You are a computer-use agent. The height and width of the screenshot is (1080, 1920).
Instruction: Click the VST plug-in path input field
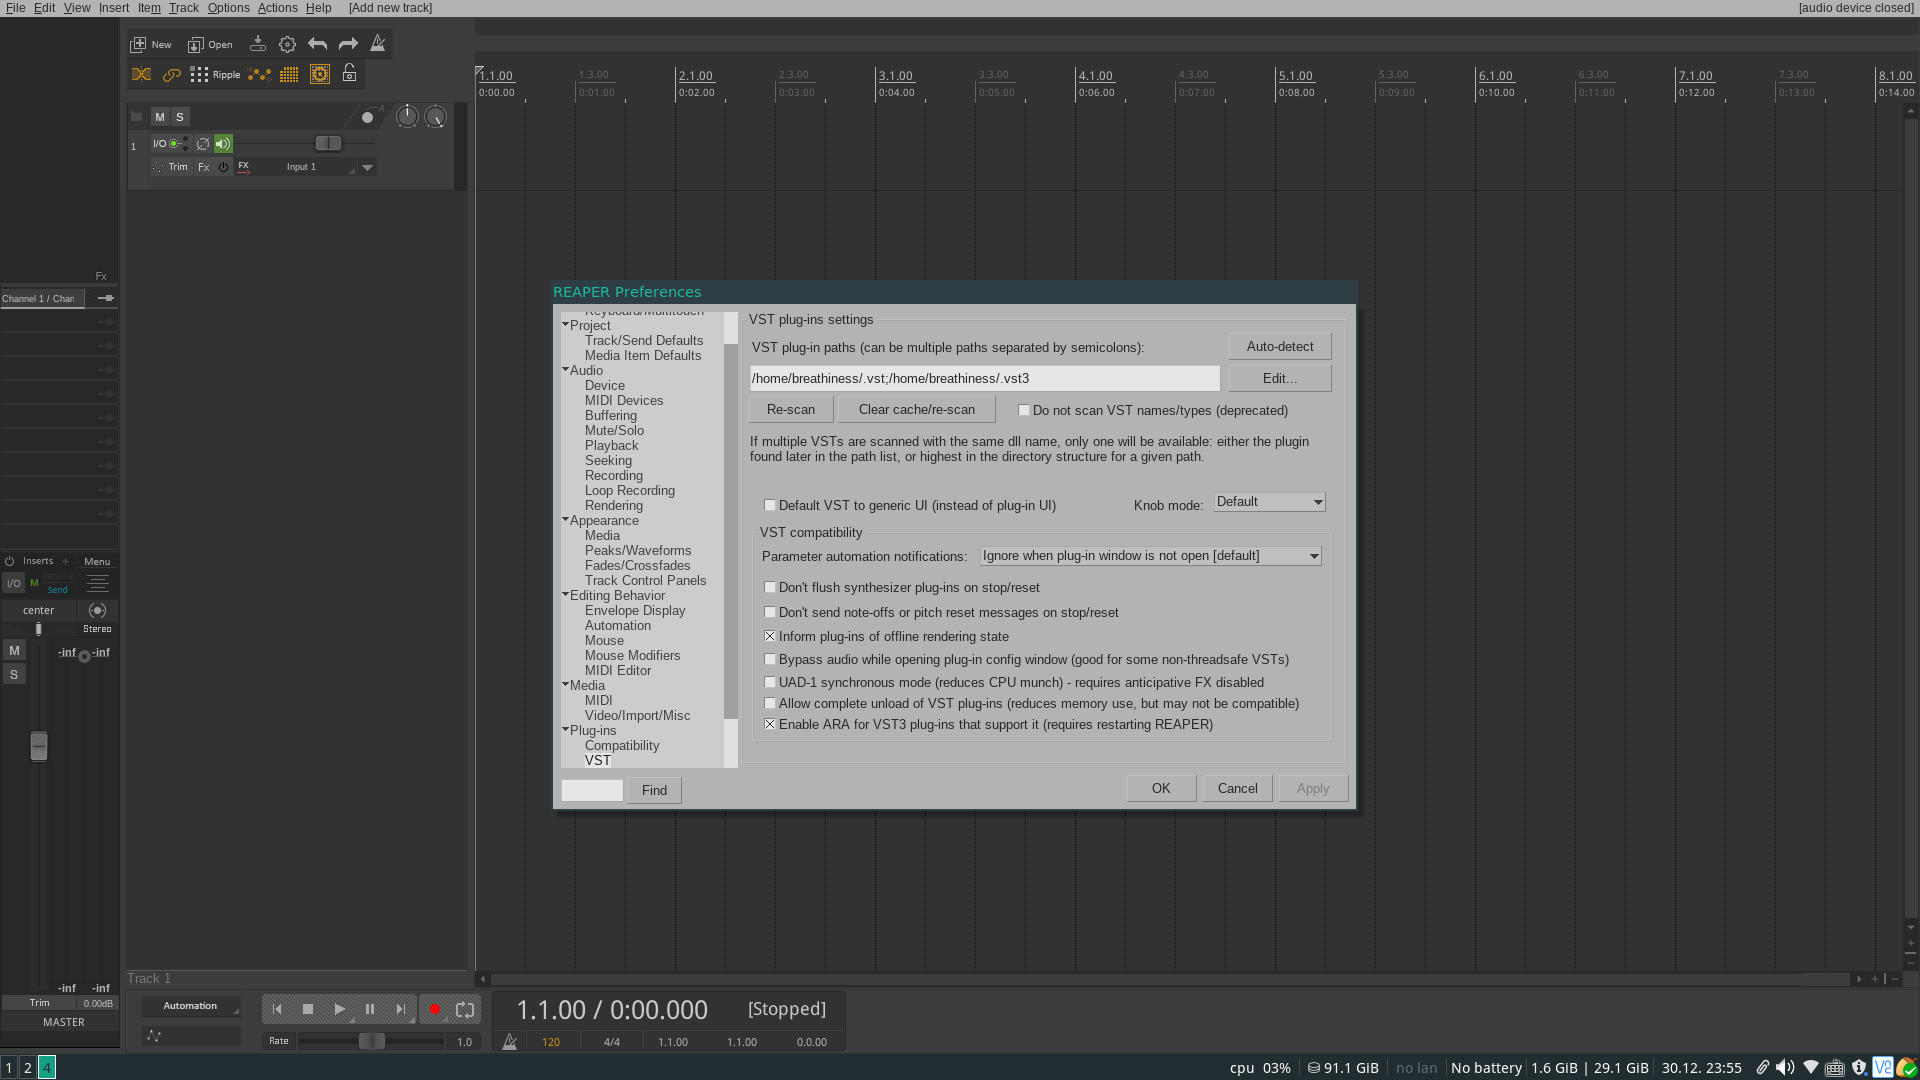click(x=982, y=377)
